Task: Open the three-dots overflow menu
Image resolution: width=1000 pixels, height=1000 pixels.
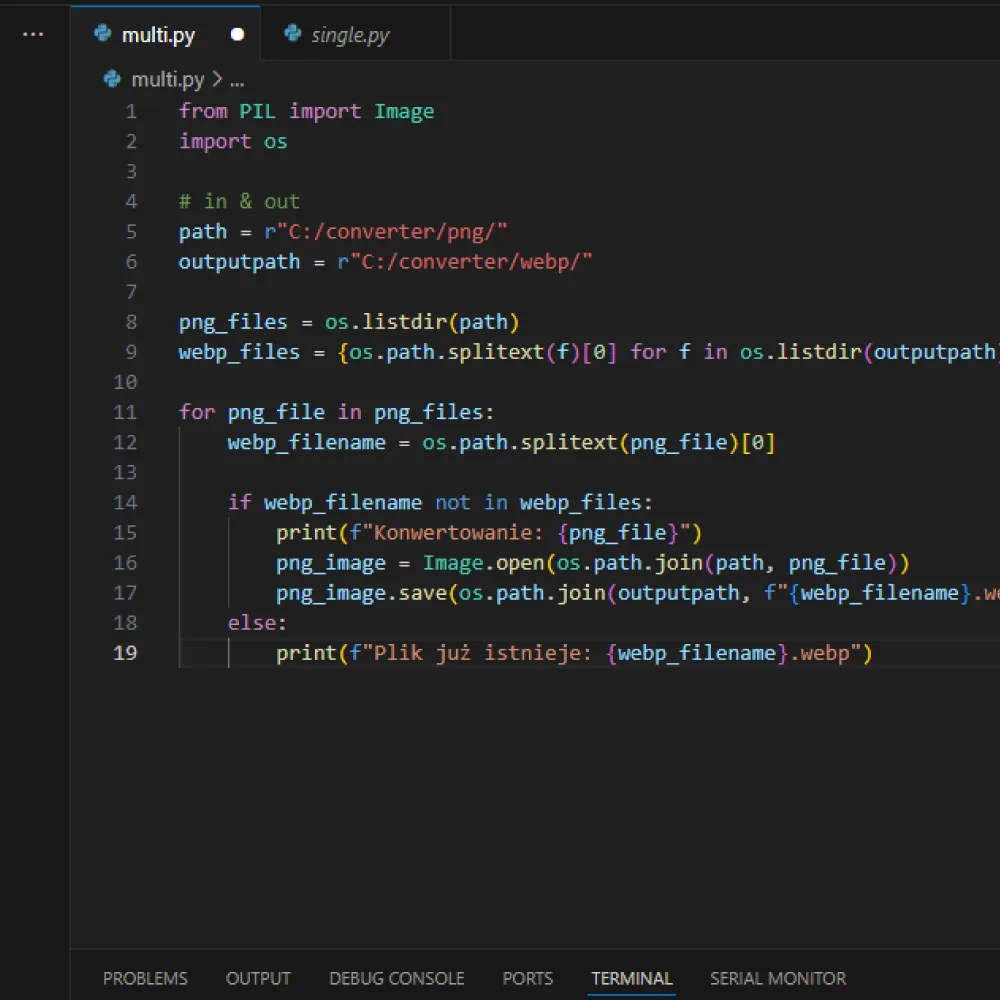Action: (x=33, y=34)
